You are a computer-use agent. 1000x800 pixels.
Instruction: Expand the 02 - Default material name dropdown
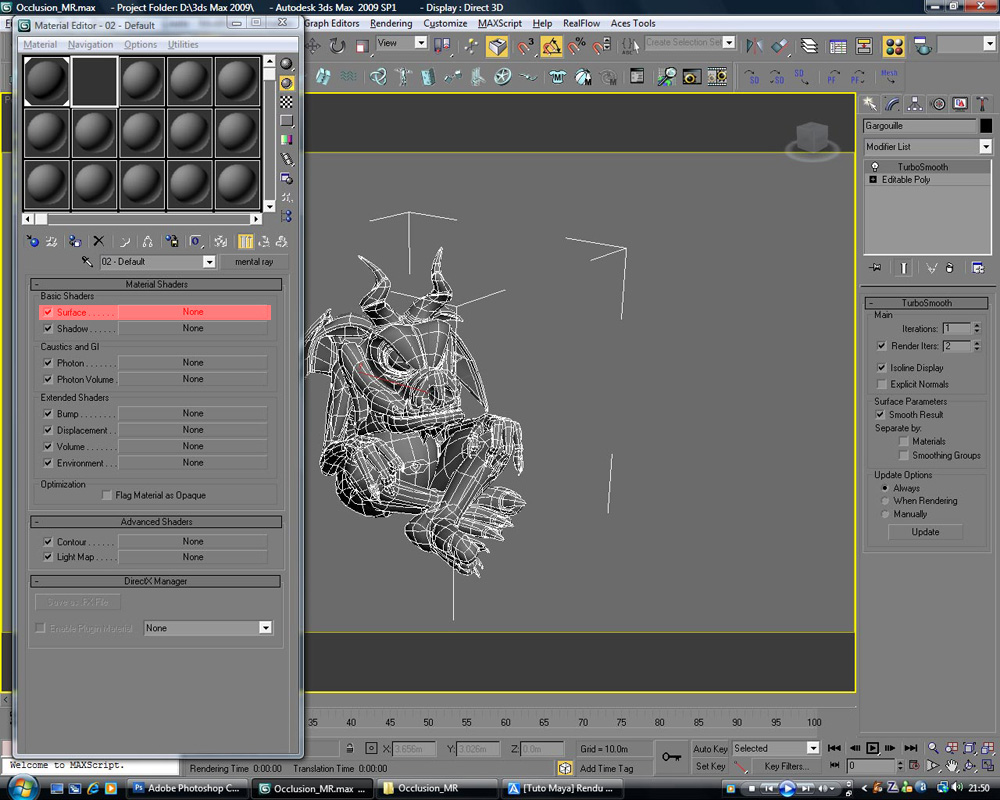(209, 262)
